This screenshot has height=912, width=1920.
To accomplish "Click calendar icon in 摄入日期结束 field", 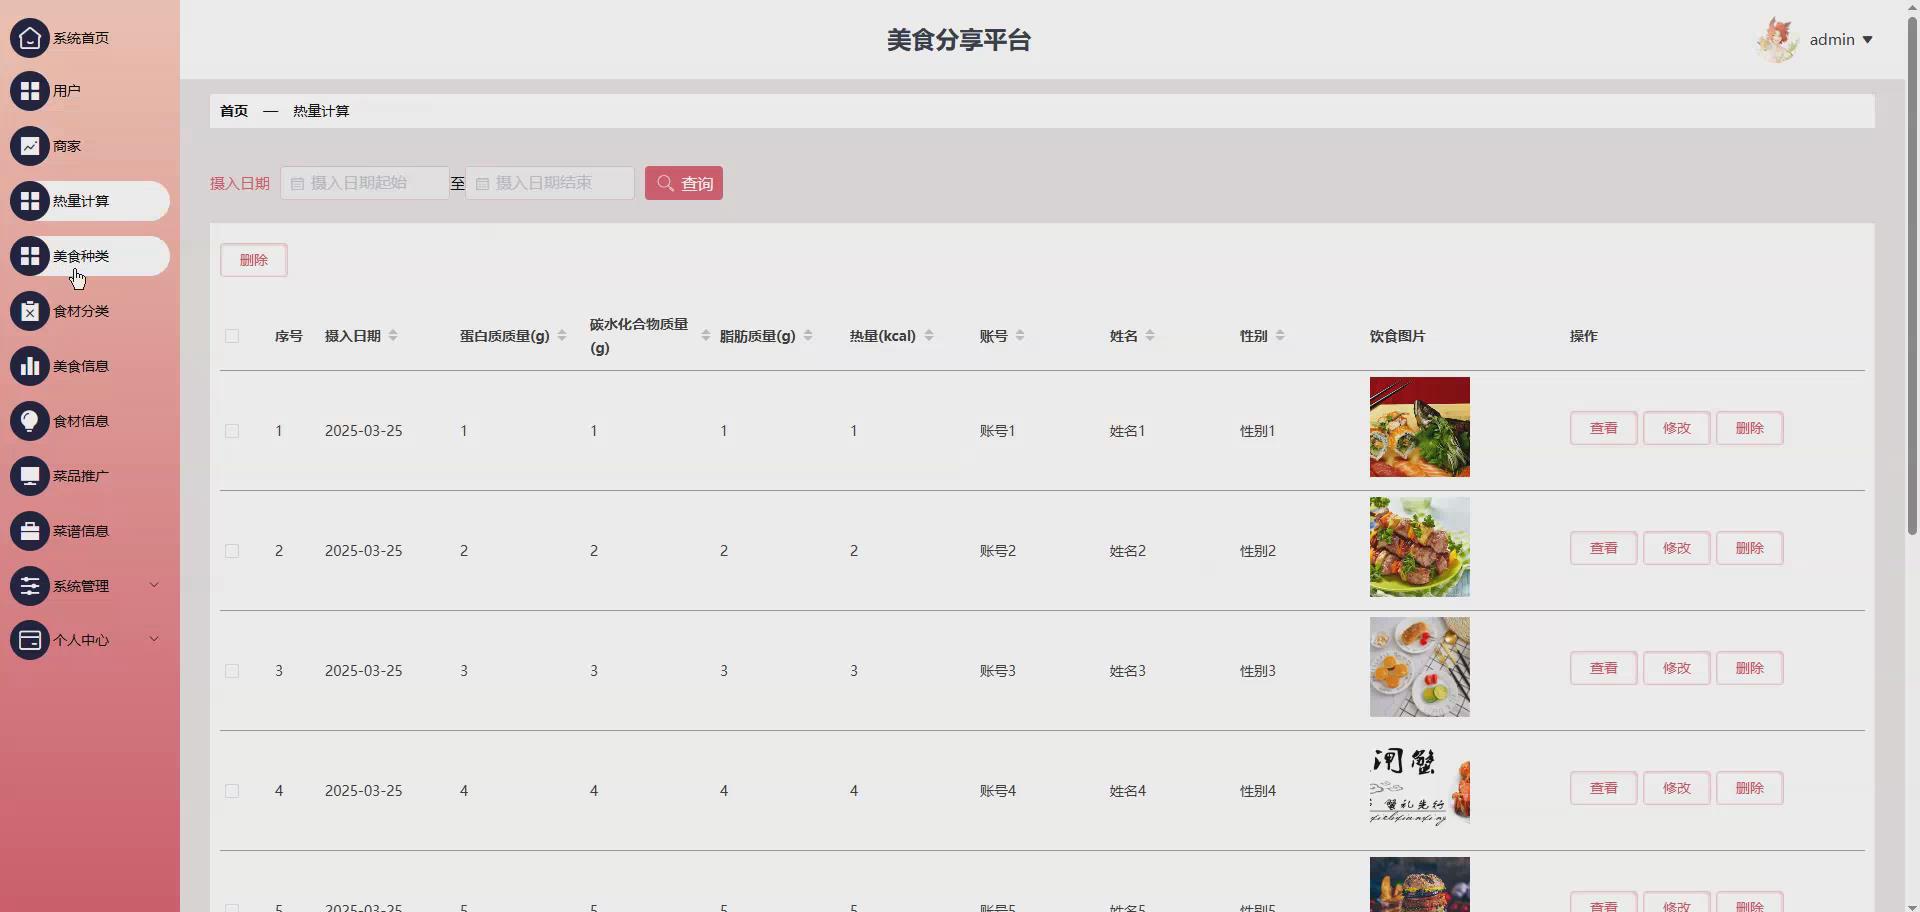I will pyautogui.click(x=482, y=184).
